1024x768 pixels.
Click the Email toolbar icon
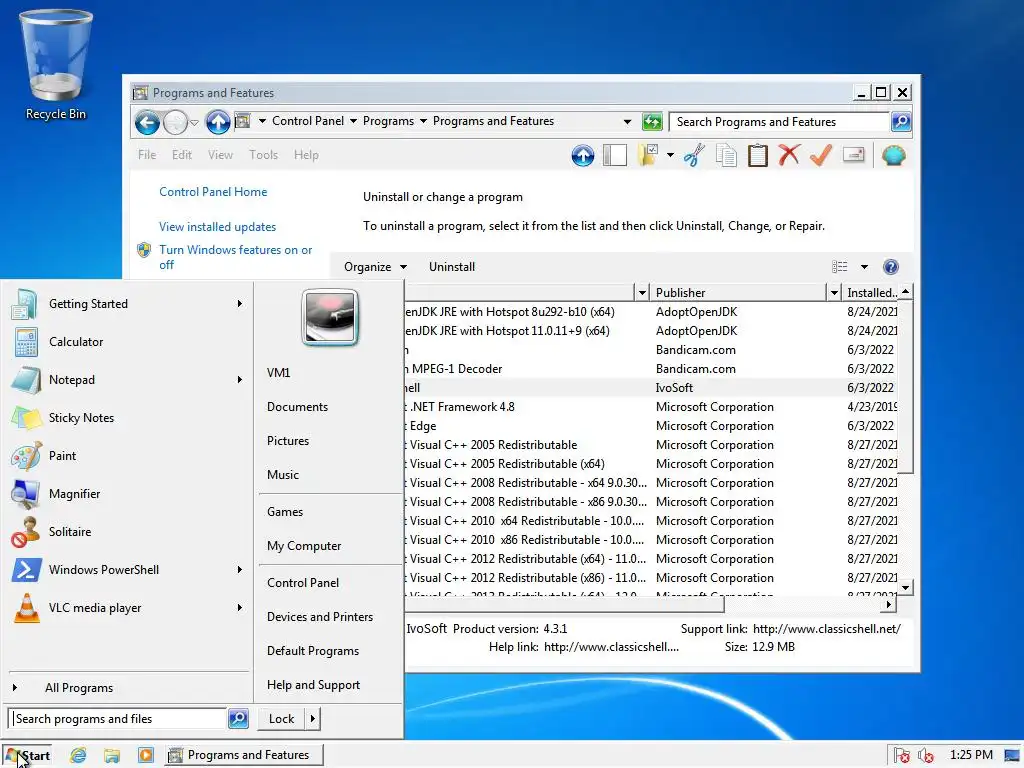pos(853,155)
